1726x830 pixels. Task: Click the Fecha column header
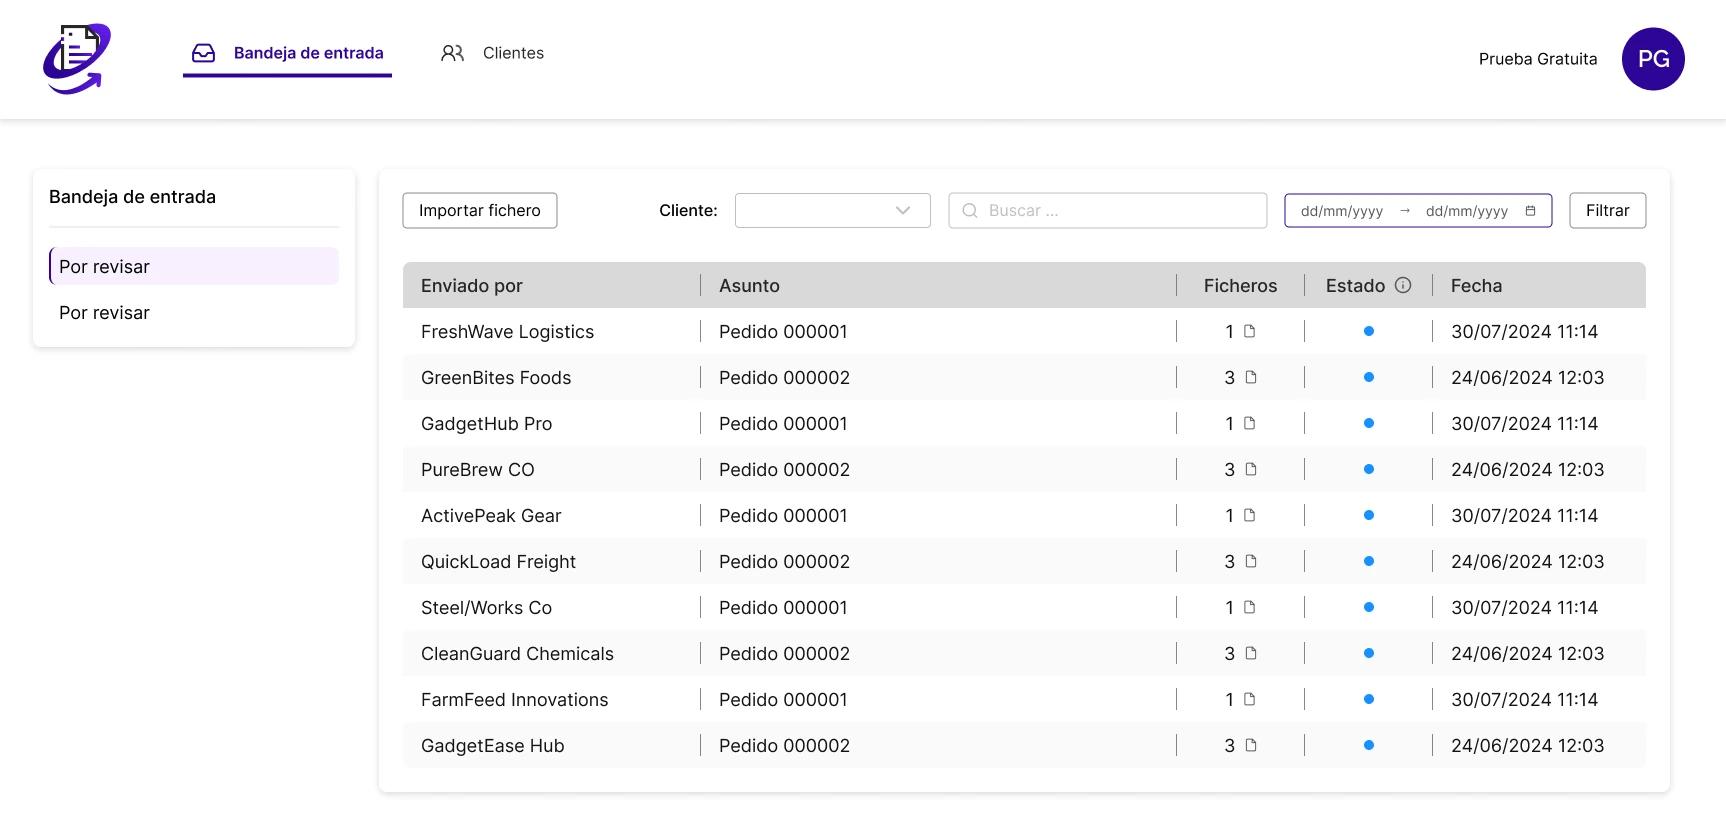point(1476,285)
